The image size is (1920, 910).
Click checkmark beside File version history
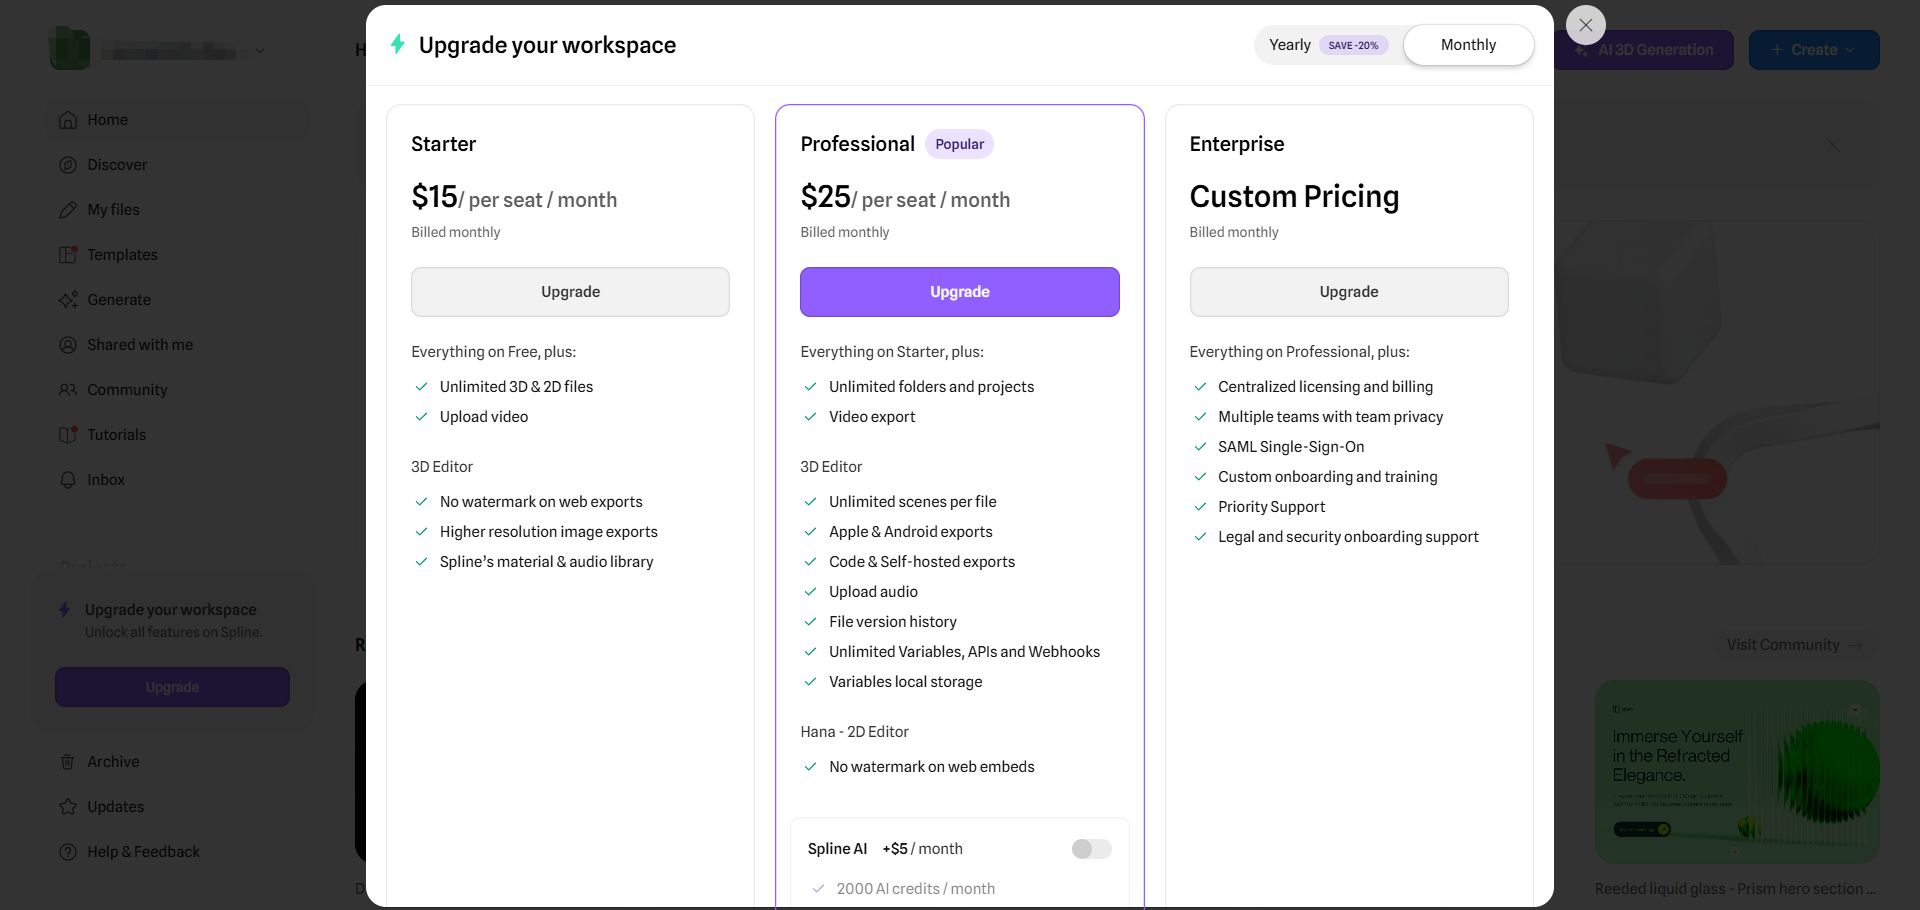pos(810,622)
